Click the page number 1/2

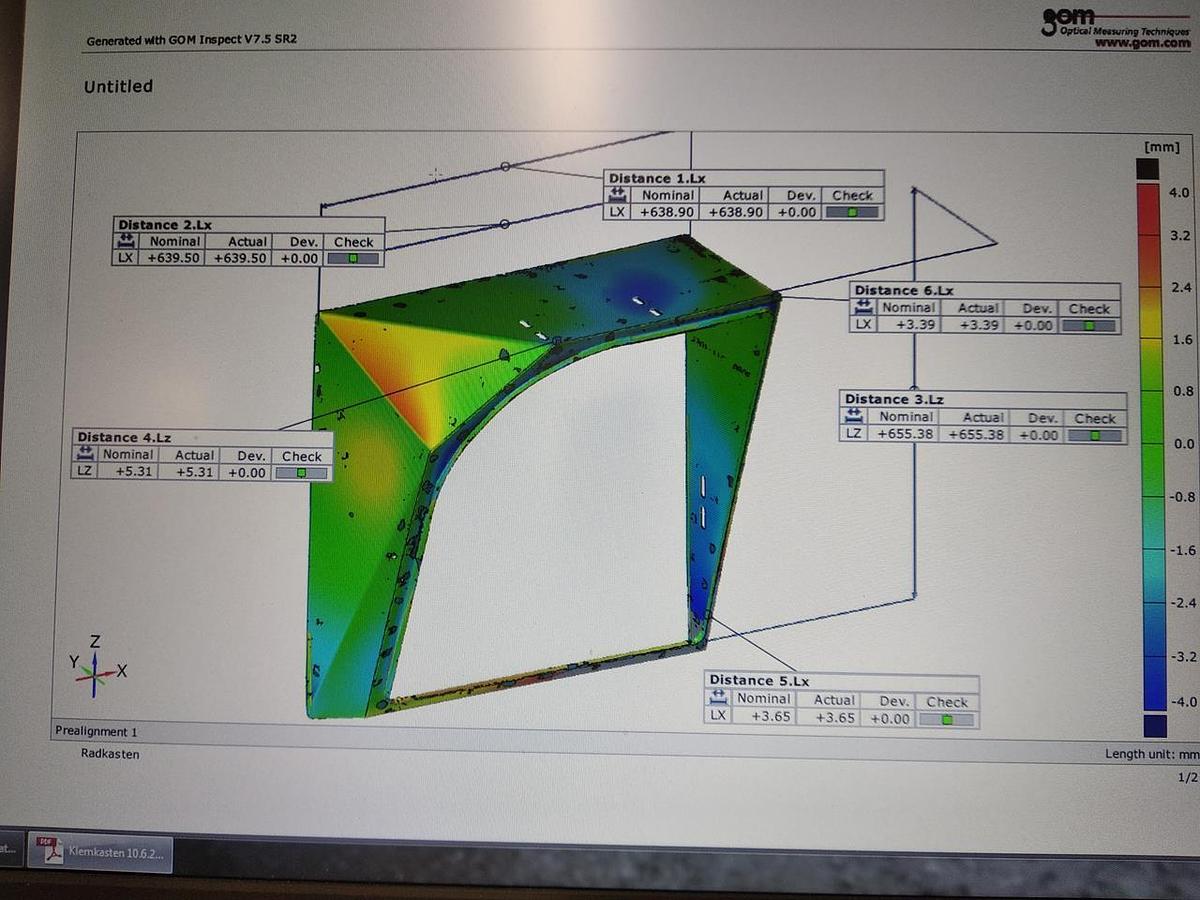click(1187, 777)
